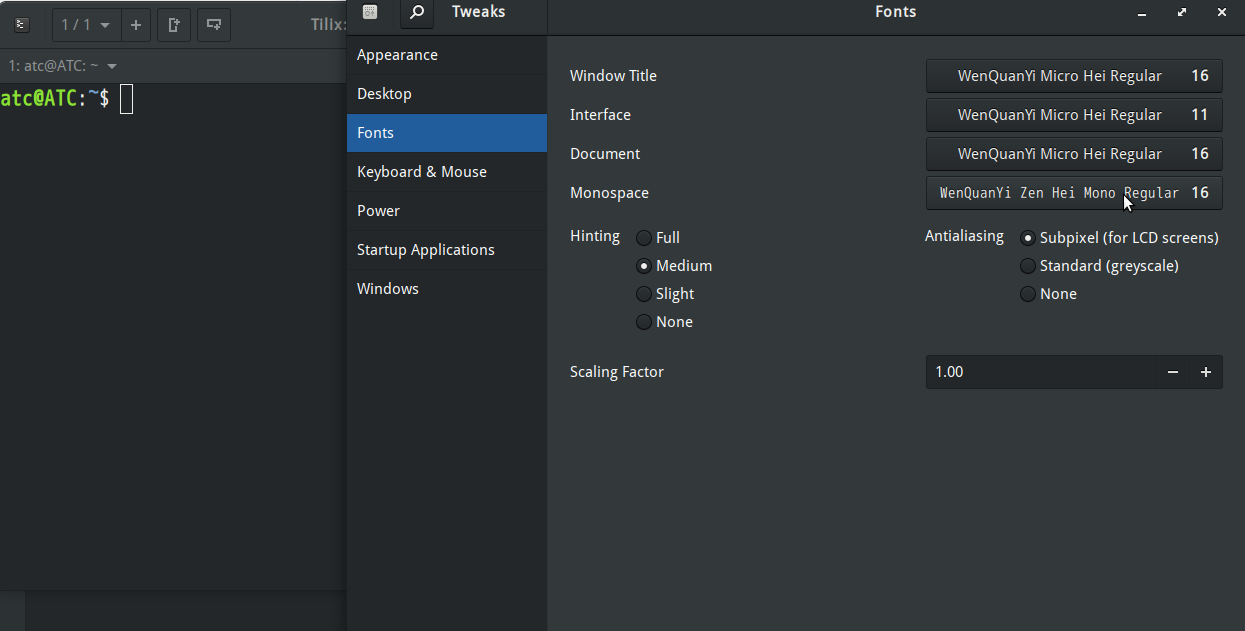Switch to the Windows section in Tweaks
Screen dimensions: 1245x631
pos(447,289)
